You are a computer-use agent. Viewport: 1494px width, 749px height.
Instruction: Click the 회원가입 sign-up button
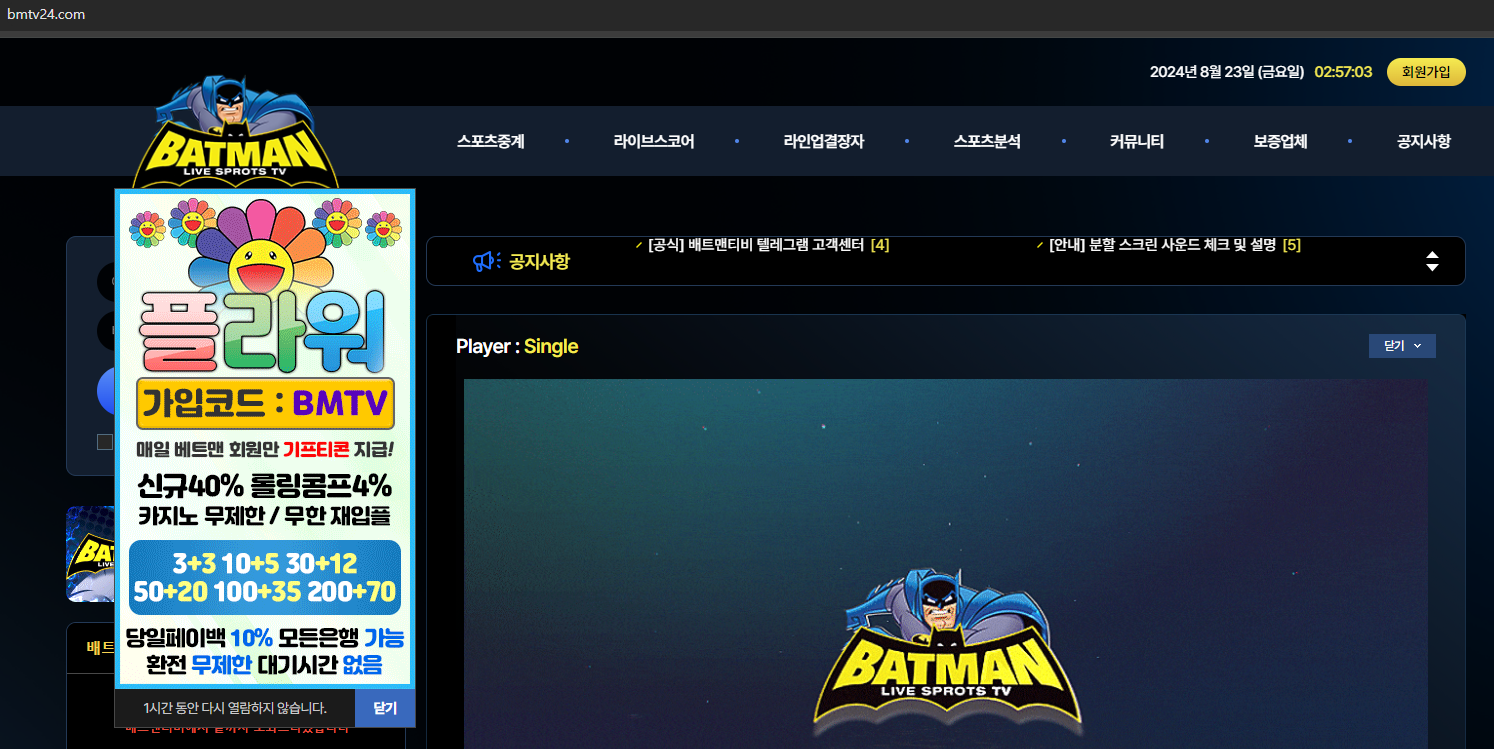point(1426,72)
